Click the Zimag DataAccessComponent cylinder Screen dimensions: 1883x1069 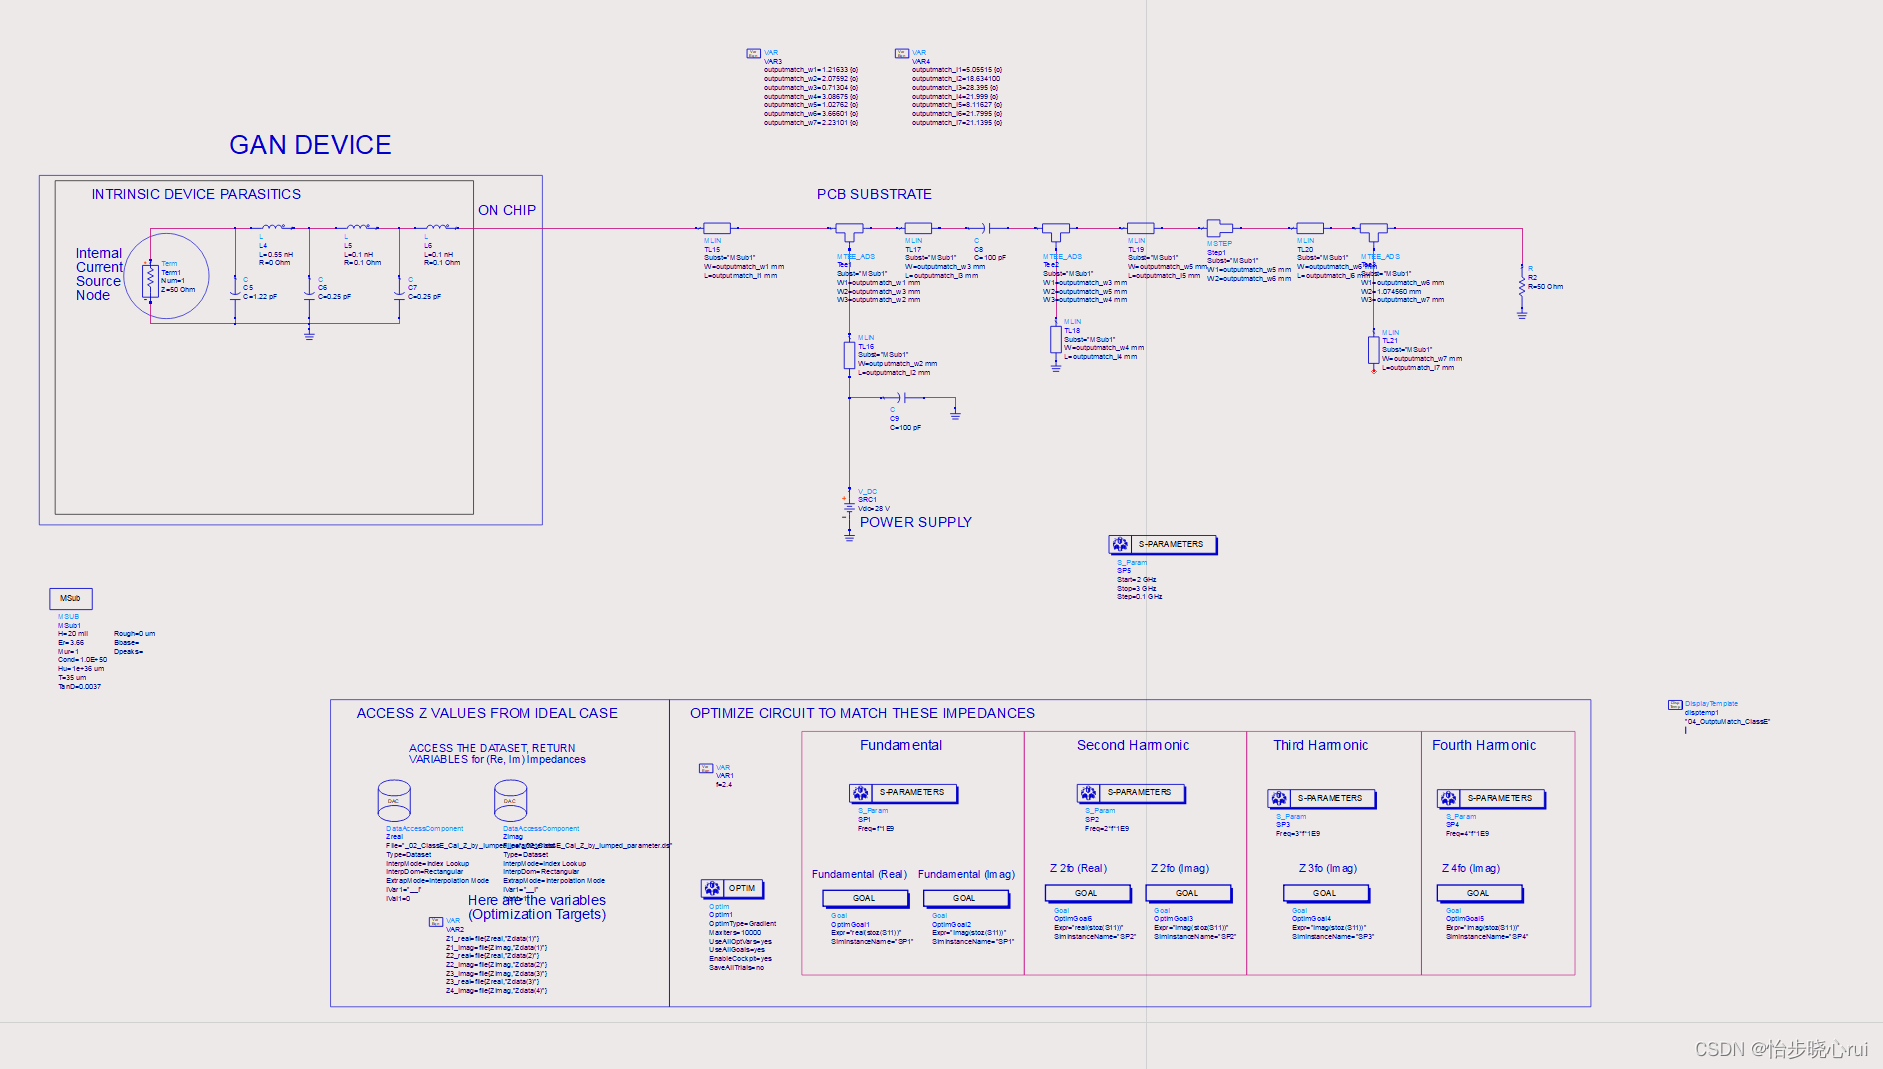(x=510, y=801)
